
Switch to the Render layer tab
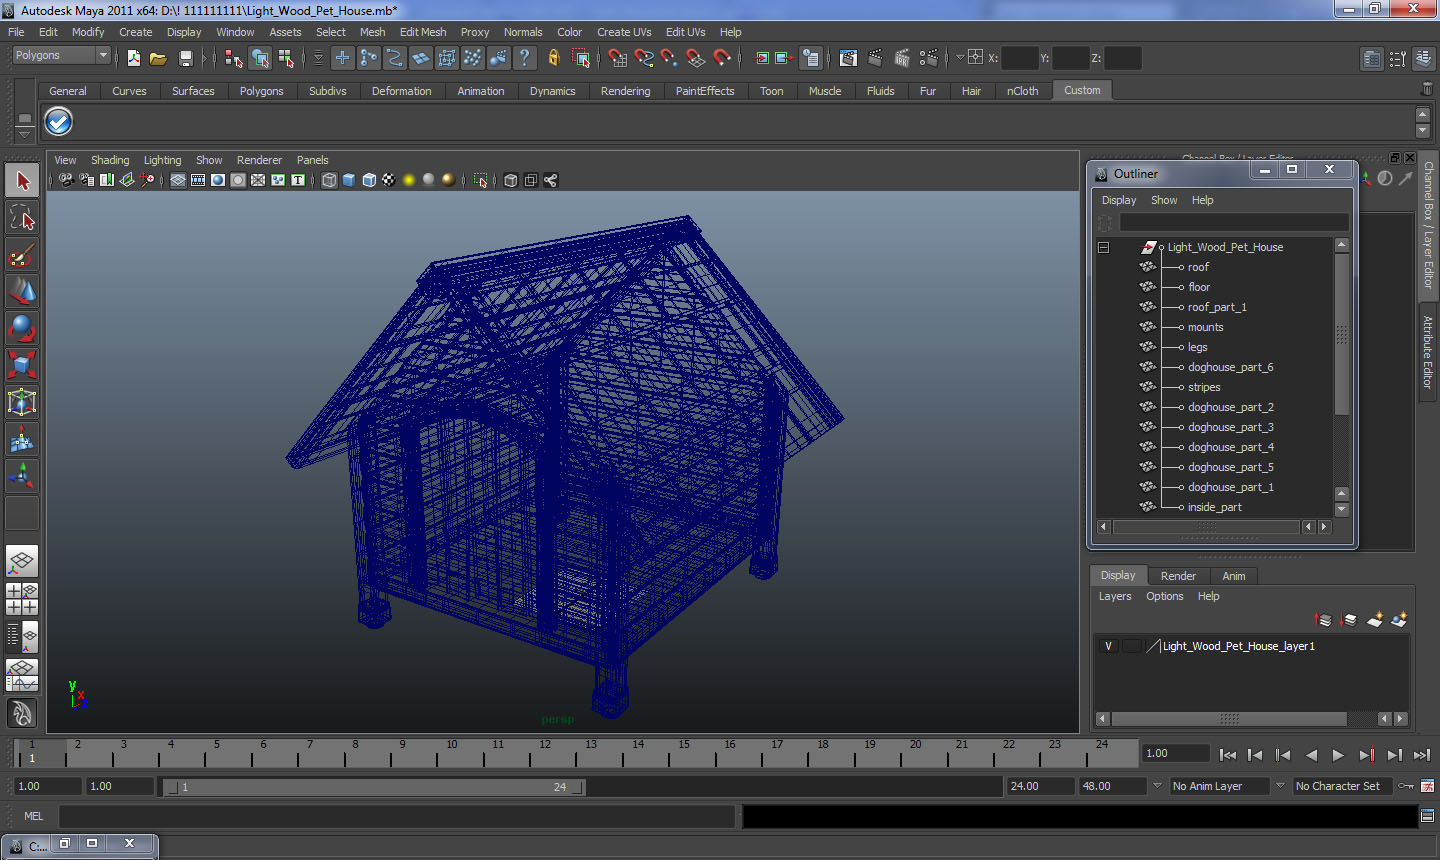[x=1178, y=576]
